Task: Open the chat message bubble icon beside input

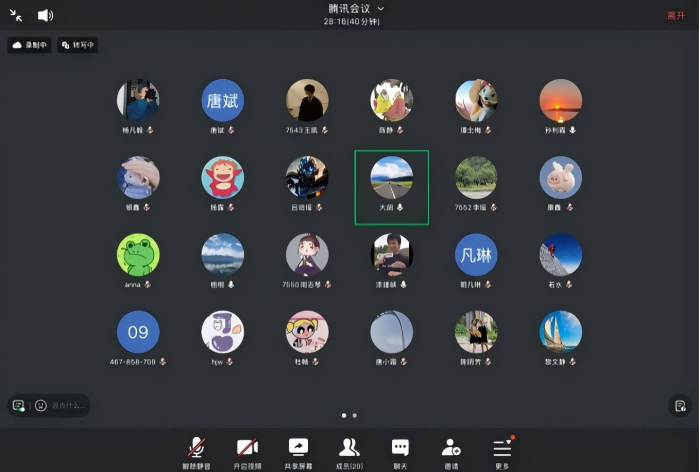Action: (x=18, y=405)
